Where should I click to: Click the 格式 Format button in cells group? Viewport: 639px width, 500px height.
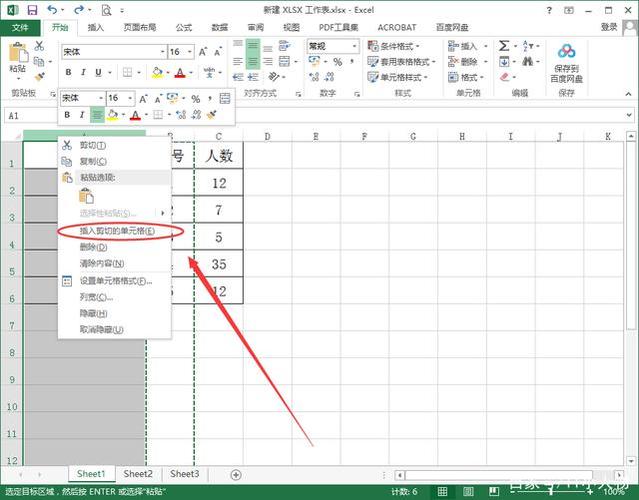click(467, 77)
